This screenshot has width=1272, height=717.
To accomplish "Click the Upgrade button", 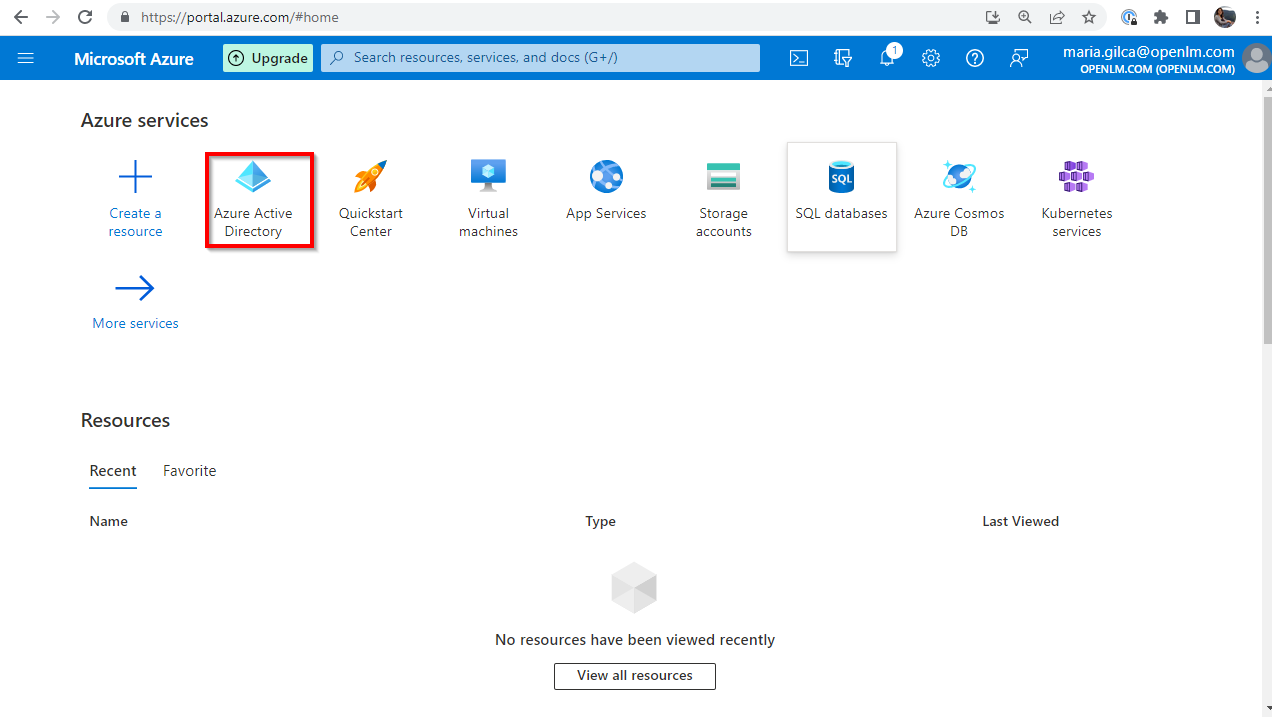I will [x=268, y=58].
